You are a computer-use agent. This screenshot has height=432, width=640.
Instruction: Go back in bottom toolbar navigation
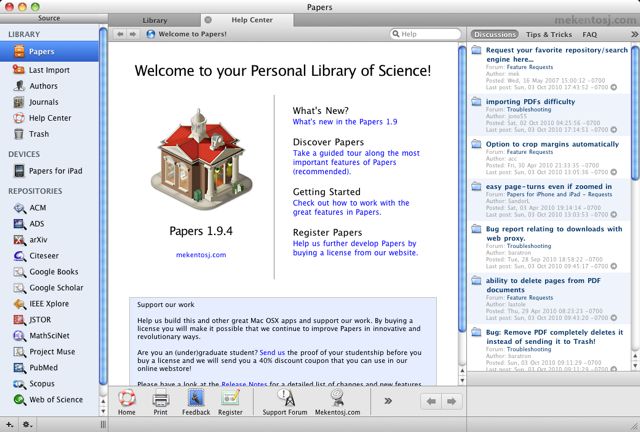click(x=431, y=401)
